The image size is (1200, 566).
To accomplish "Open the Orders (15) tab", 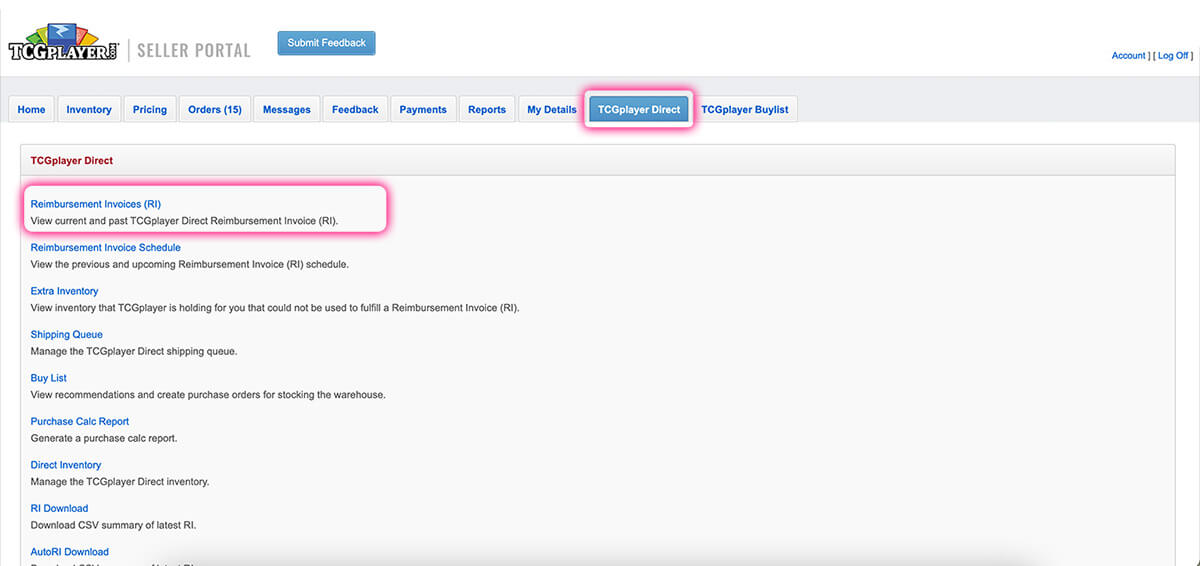I will (x=215, y=110).
